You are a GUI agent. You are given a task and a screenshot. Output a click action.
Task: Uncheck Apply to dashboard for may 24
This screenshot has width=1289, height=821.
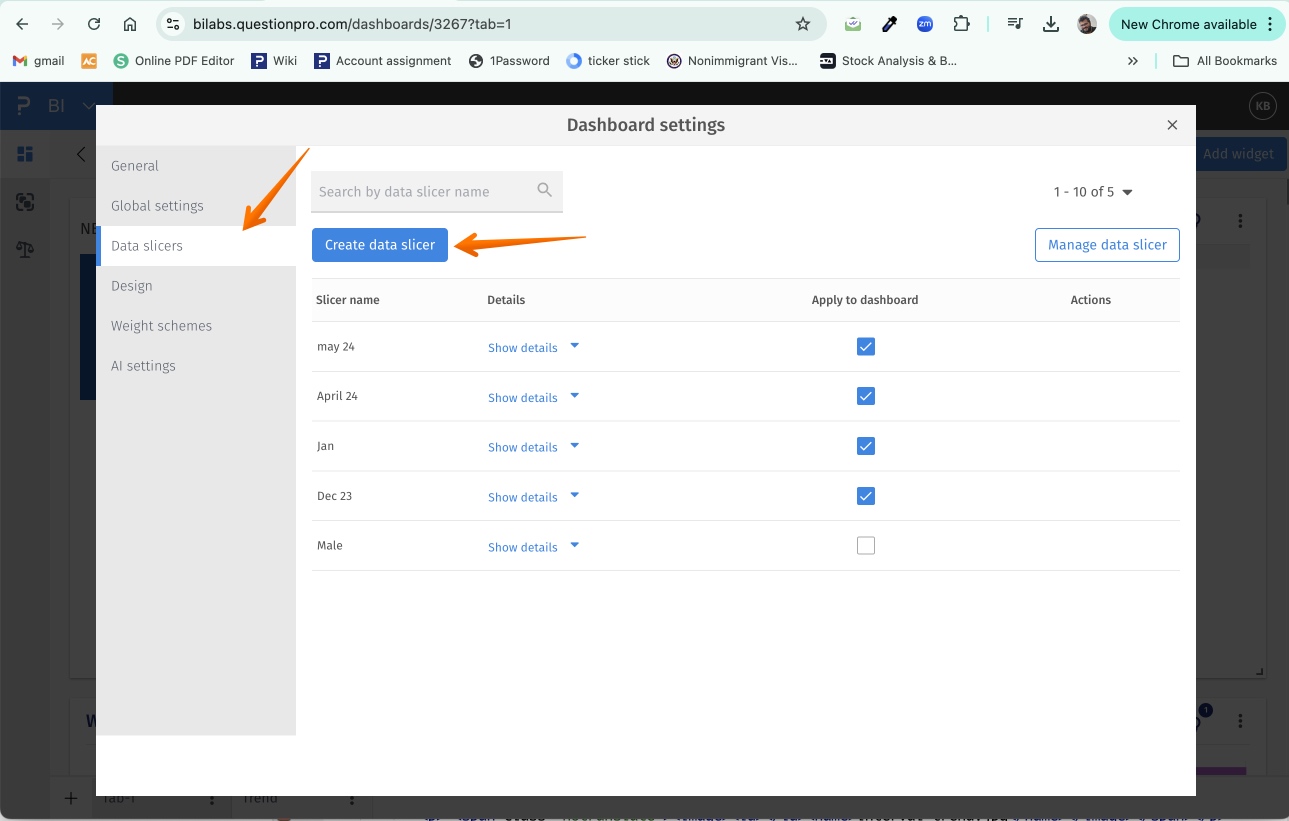866,347
